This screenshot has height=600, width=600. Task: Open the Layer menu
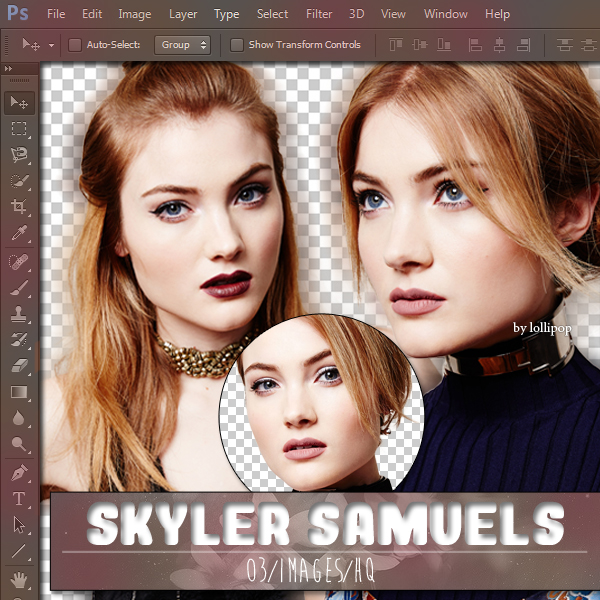(x=183, y=14)
